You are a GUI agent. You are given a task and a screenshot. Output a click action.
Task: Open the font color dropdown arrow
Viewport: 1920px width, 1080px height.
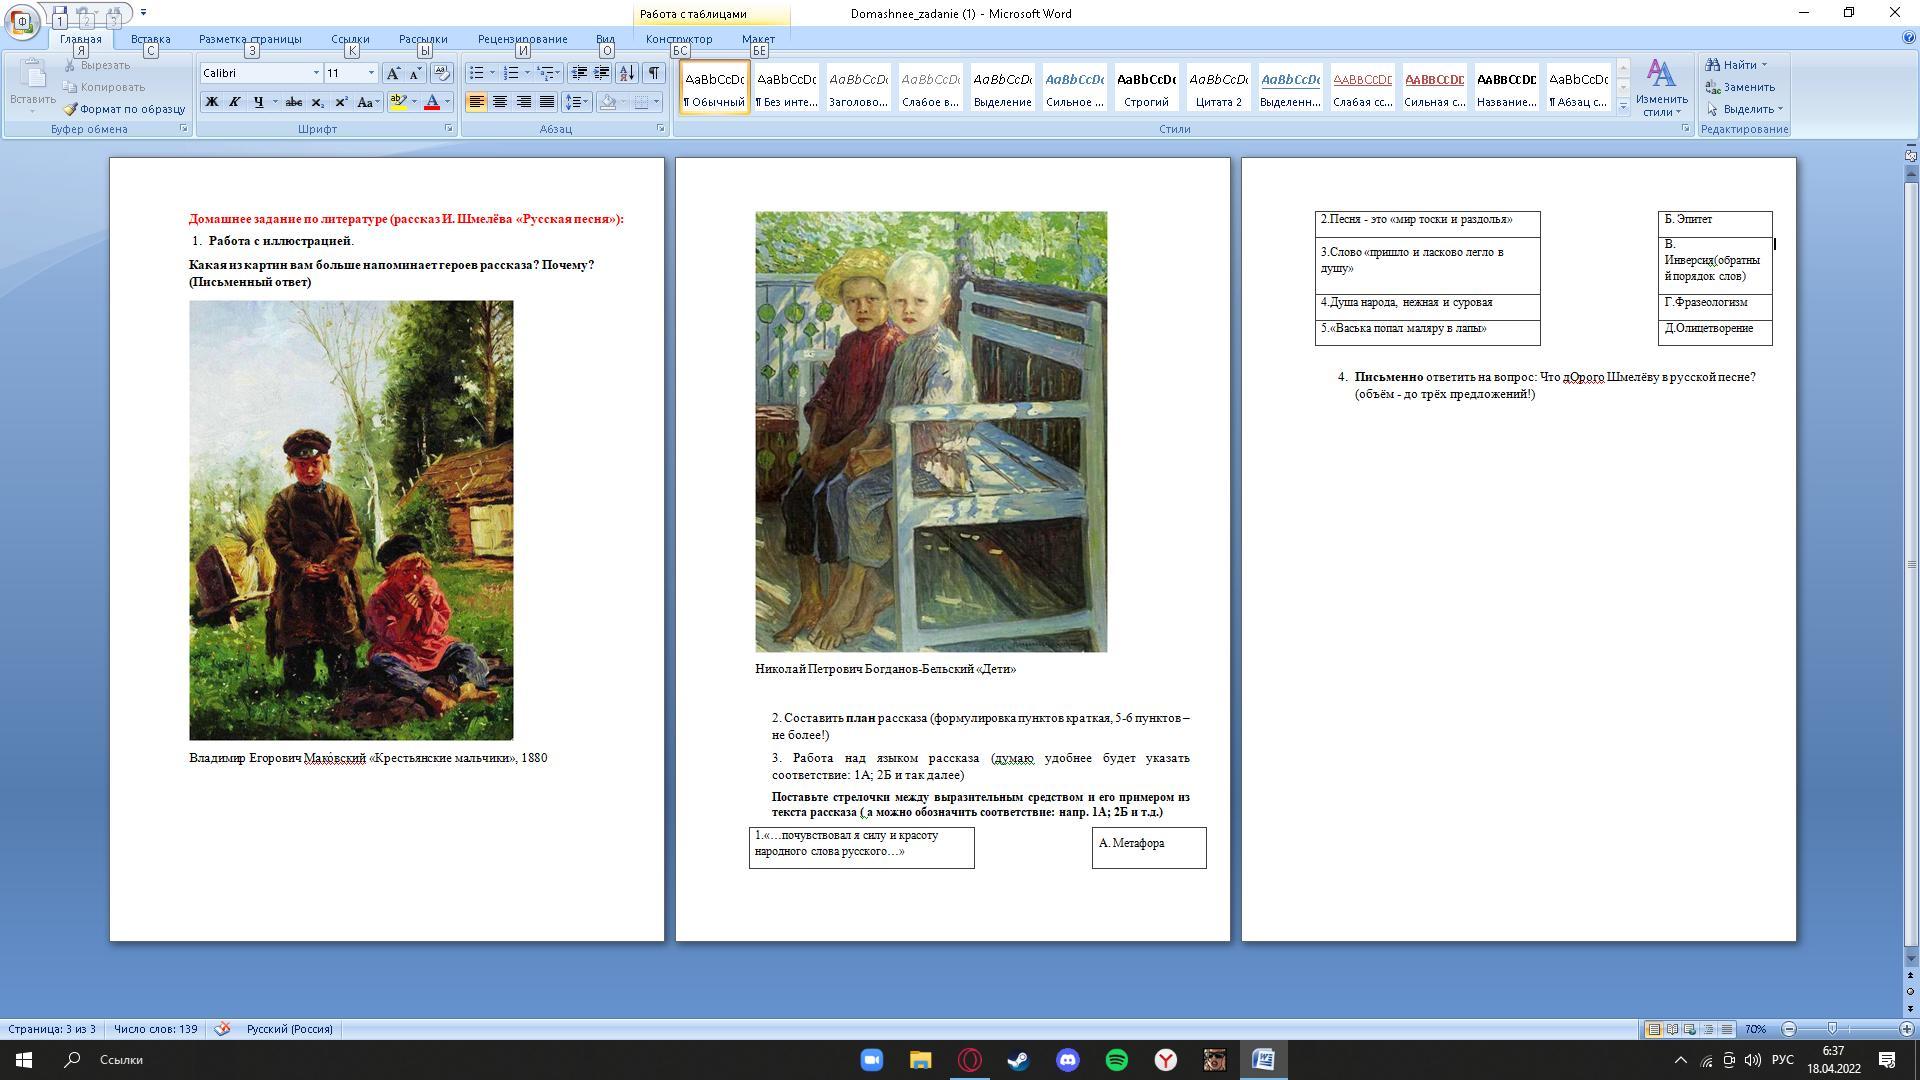pyautogui.click(x=447, y=102)
